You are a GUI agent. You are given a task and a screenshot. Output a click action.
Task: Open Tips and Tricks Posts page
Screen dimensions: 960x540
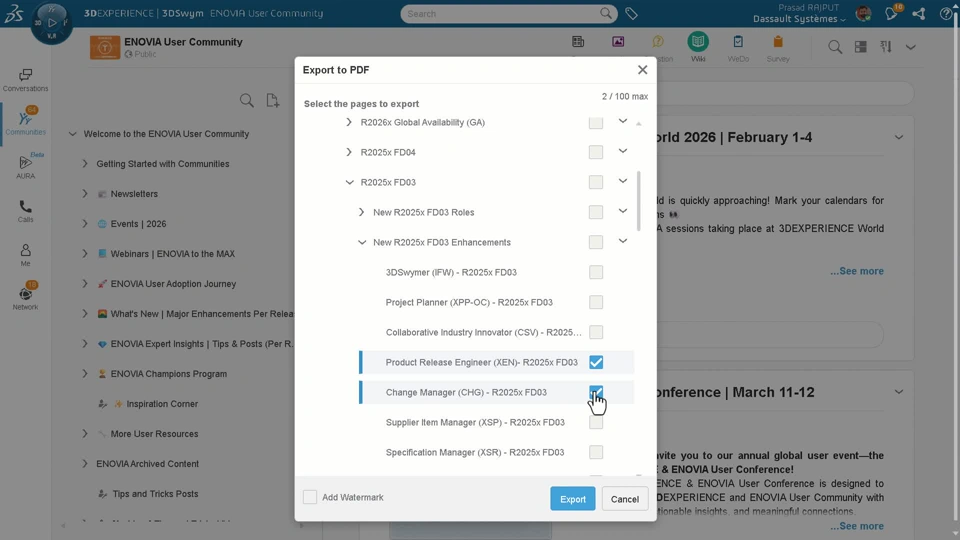155,493
